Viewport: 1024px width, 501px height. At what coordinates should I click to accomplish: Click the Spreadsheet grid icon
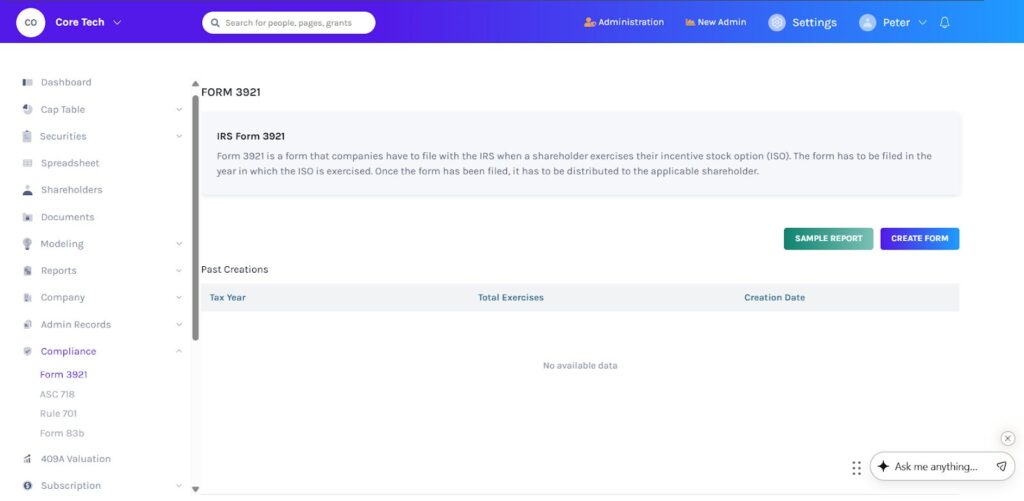tap(27, 163)
